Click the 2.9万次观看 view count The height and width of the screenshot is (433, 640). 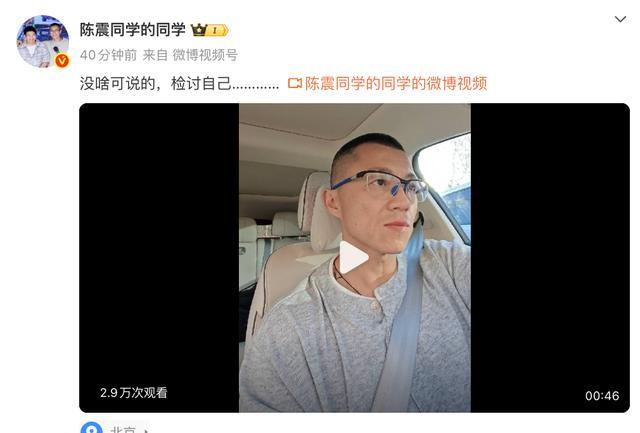click(133, 393)
